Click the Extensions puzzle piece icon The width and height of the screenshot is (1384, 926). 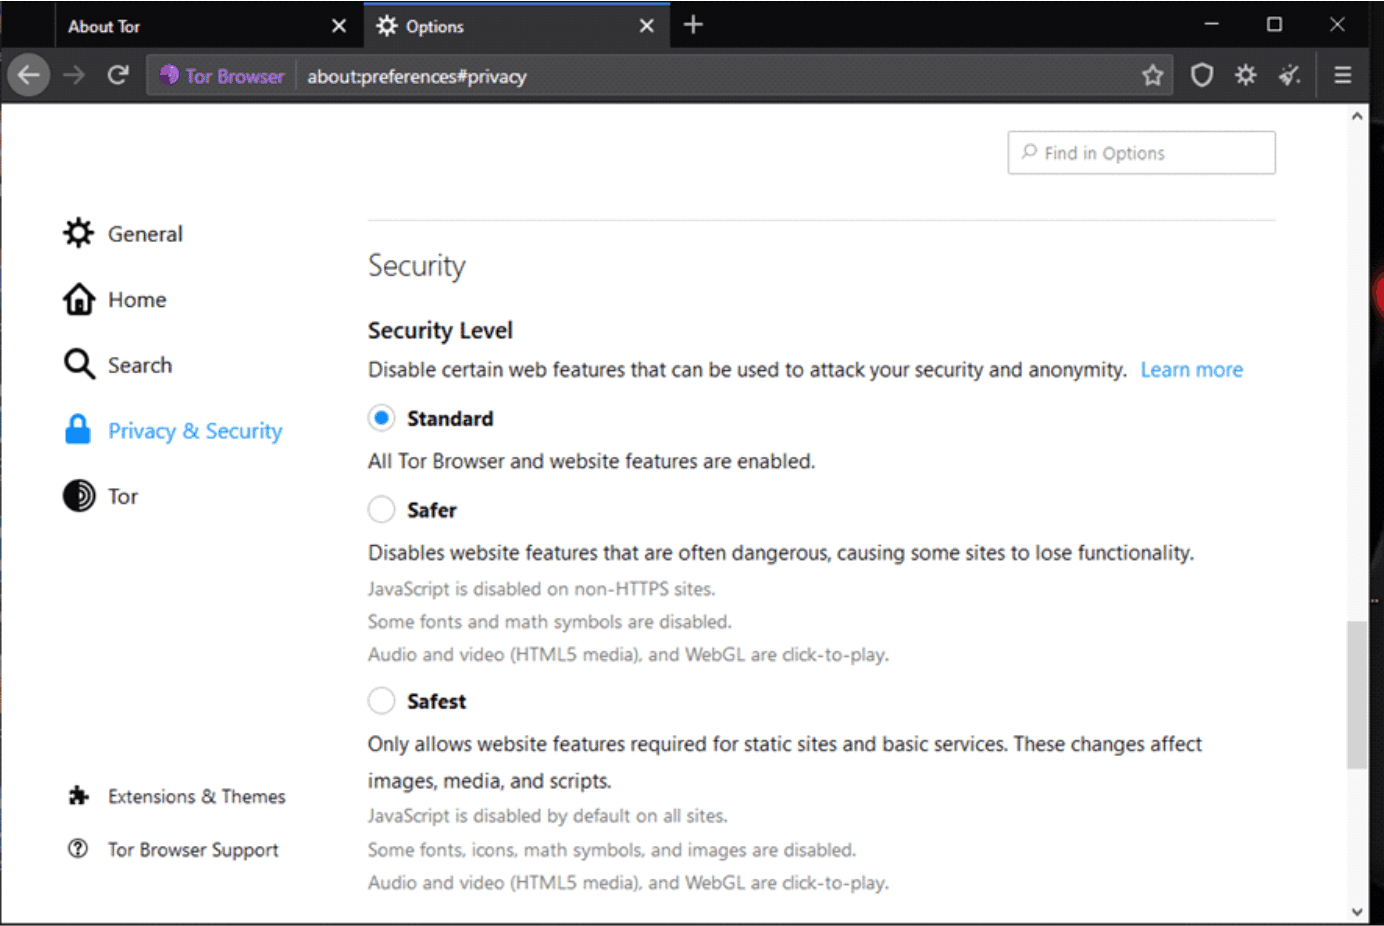pos(78,796)
